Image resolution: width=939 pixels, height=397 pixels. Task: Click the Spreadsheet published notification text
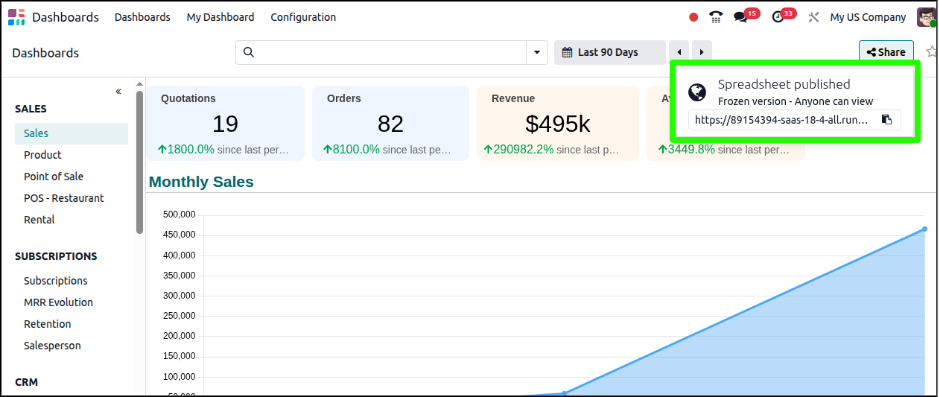(784, 84)
